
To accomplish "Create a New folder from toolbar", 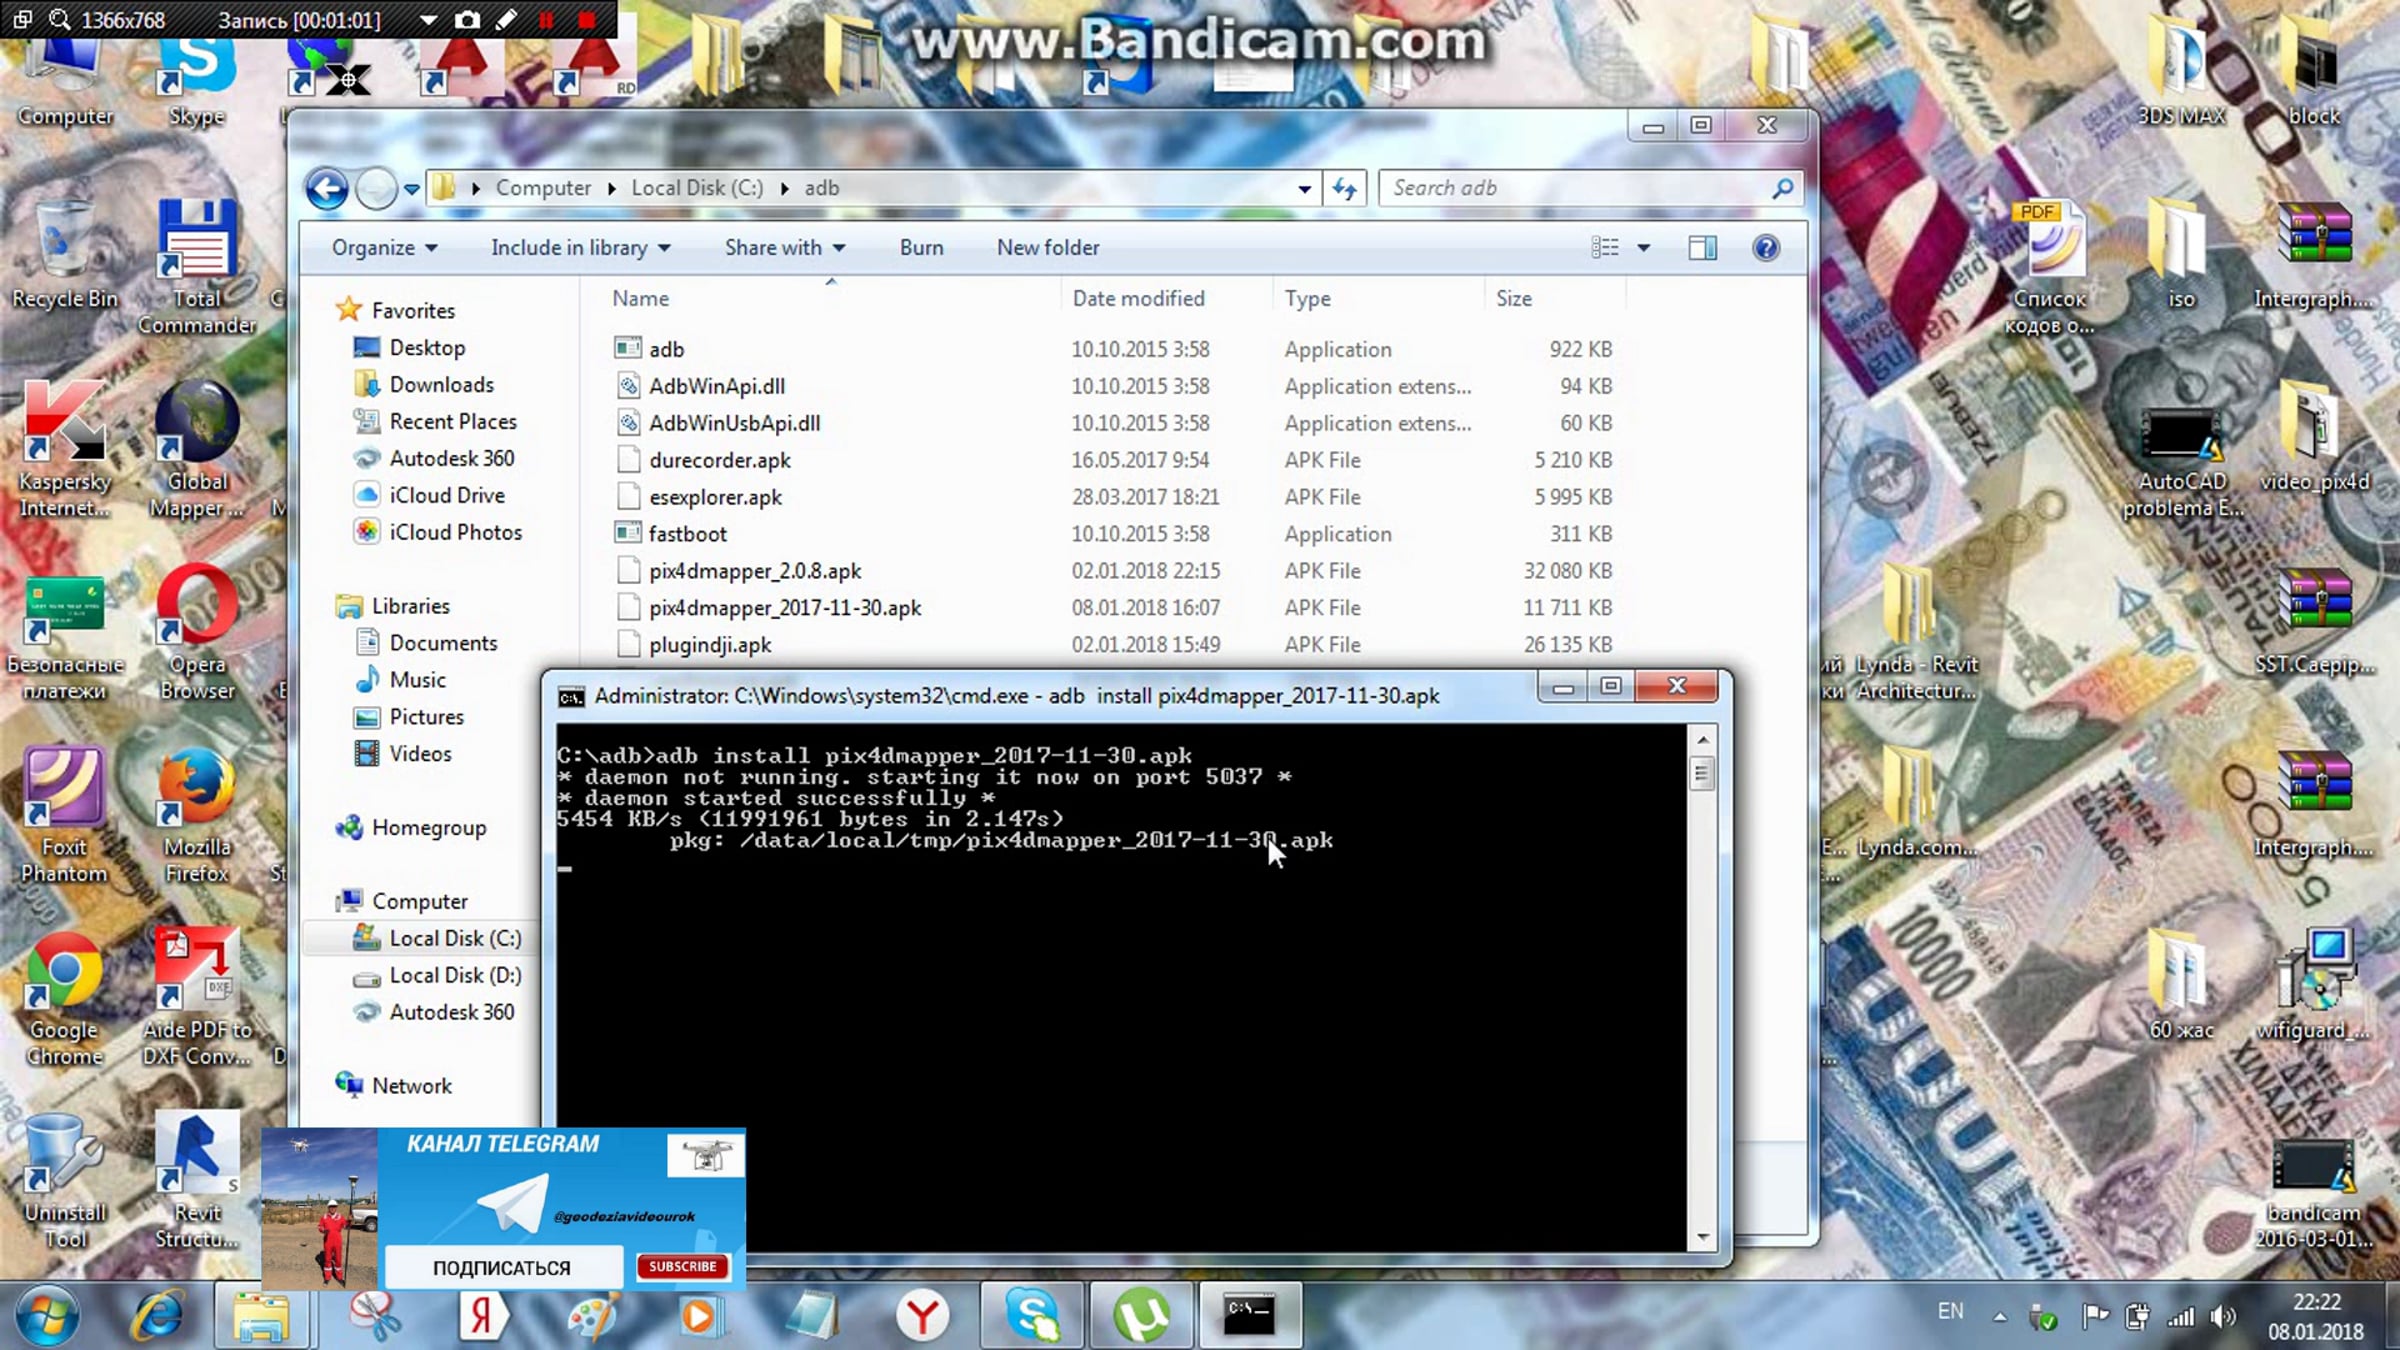I will coord(1048,248).
